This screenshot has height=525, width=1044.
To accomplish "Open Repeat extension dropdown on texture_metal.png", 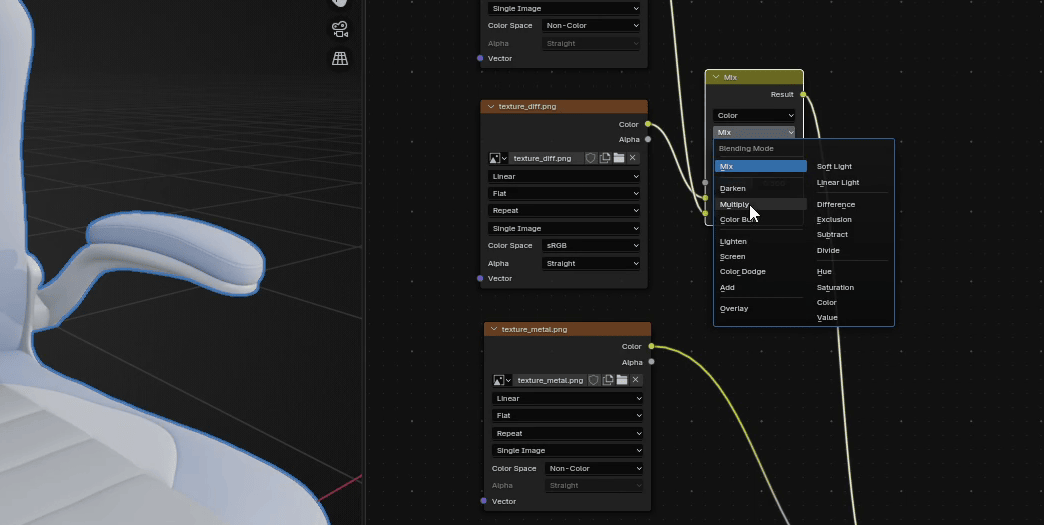I will pos(567,433).
